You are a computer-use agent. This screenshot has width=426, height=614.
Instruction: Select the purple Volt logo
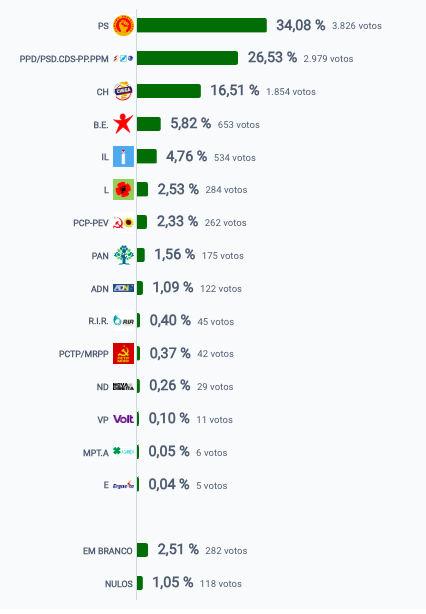123,419
